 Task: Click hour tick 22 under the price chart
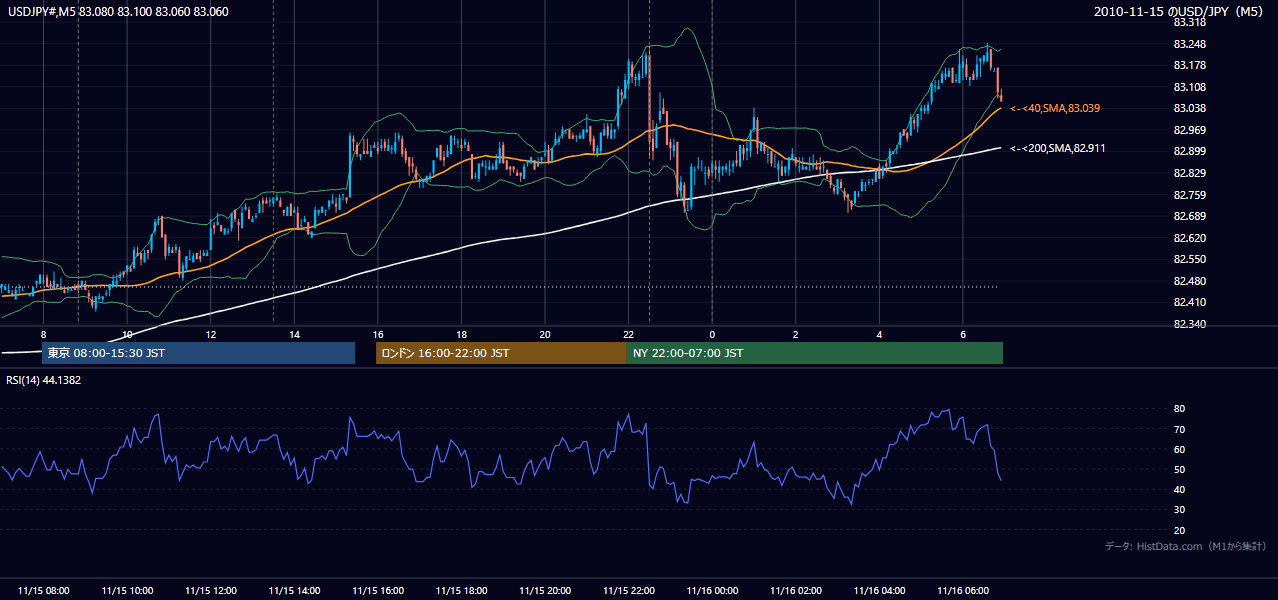629,334
